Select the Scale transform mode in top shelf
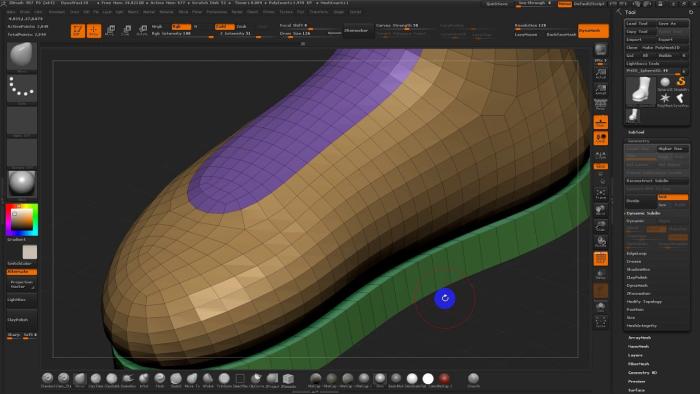The height and width of the screenshot is (394, 700). [126, 31]
